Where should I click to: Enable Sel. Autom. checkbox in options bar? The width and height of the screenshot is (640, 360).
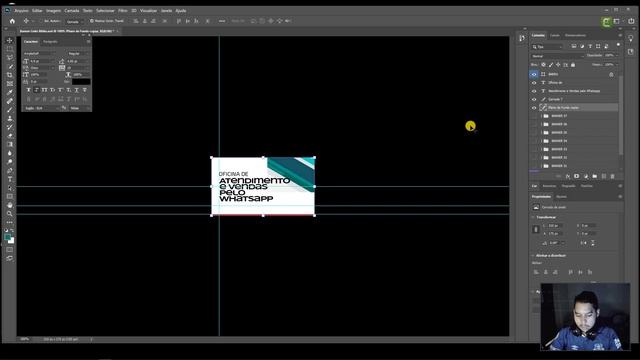(x=41, y=21)
